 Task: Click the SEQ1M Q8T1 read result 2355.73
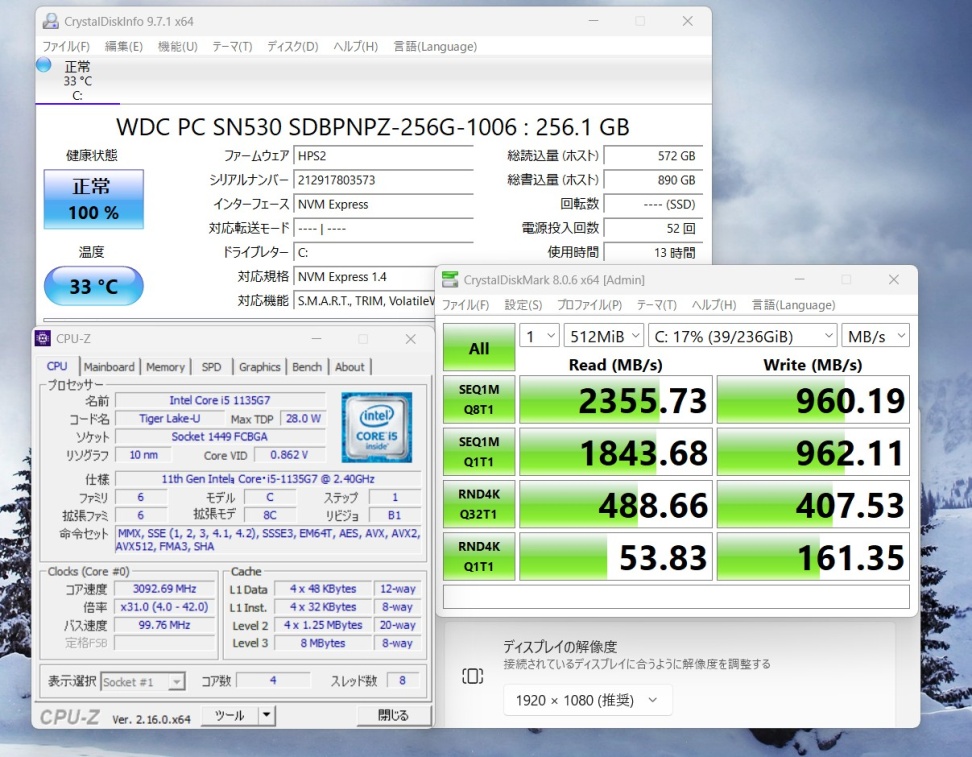click(x=616, y=399)
